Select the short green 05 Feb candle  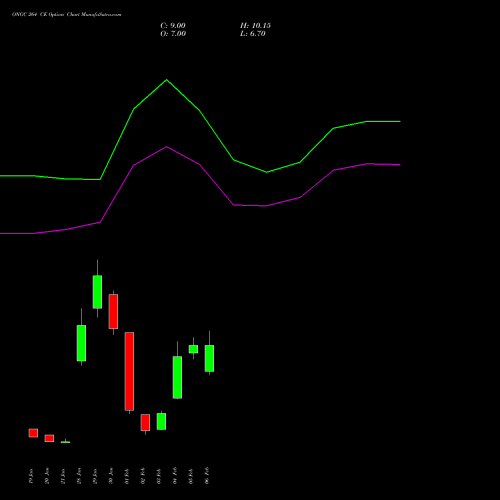(193, 349)
